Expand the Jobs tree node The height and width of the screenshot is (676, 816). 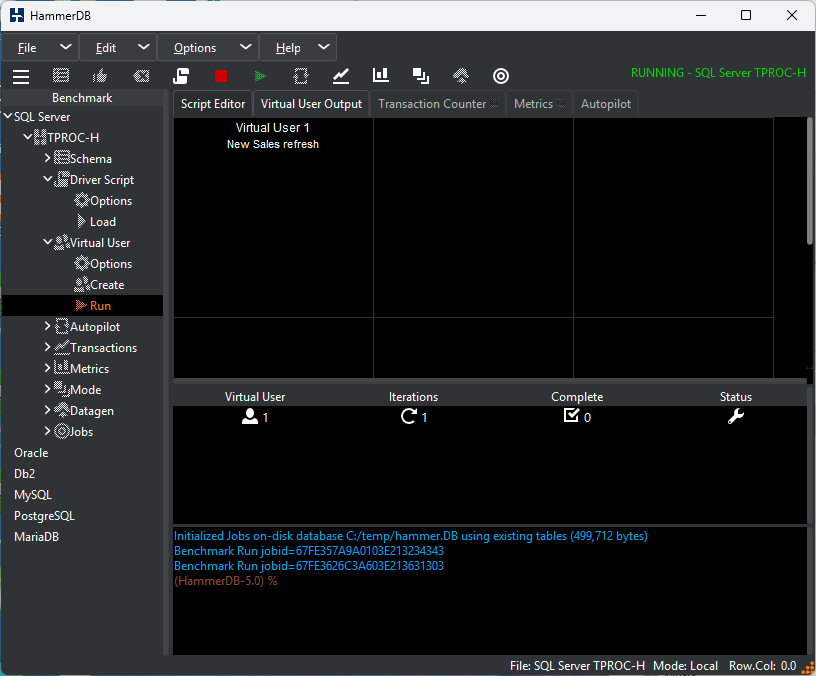(x=47, y=431)
